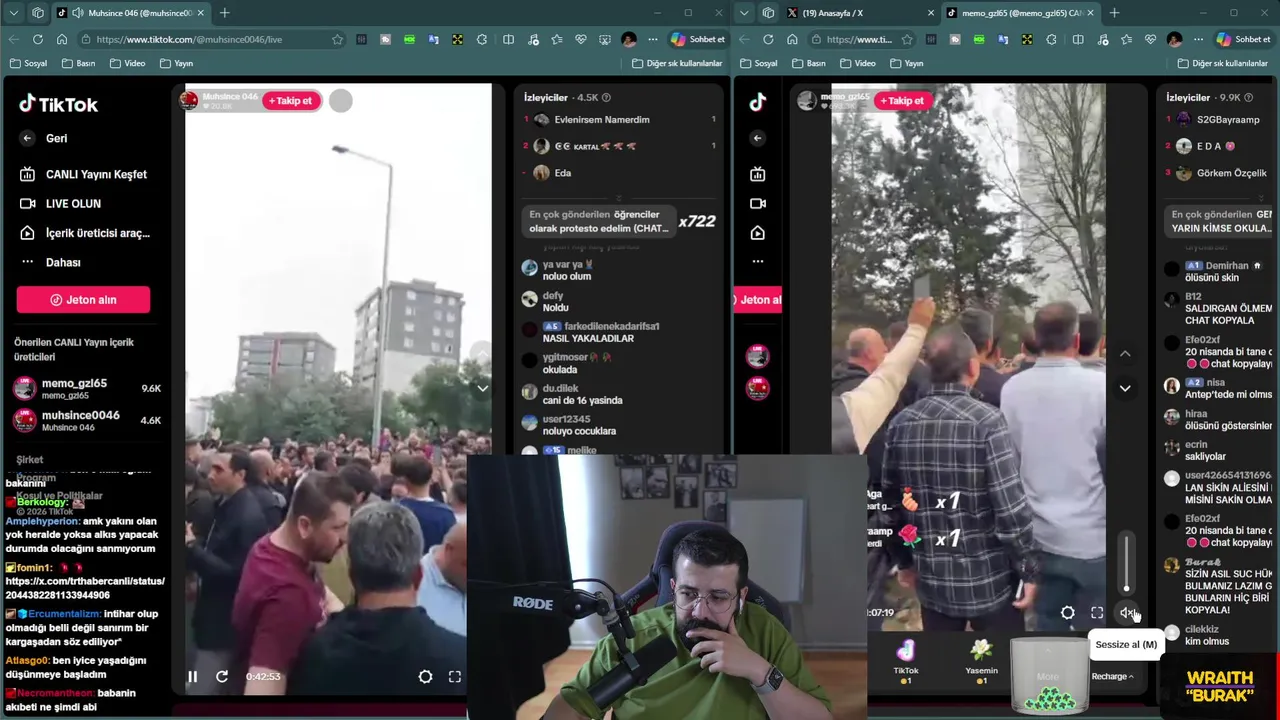Go to next live in left player

[x=482, y=388]
